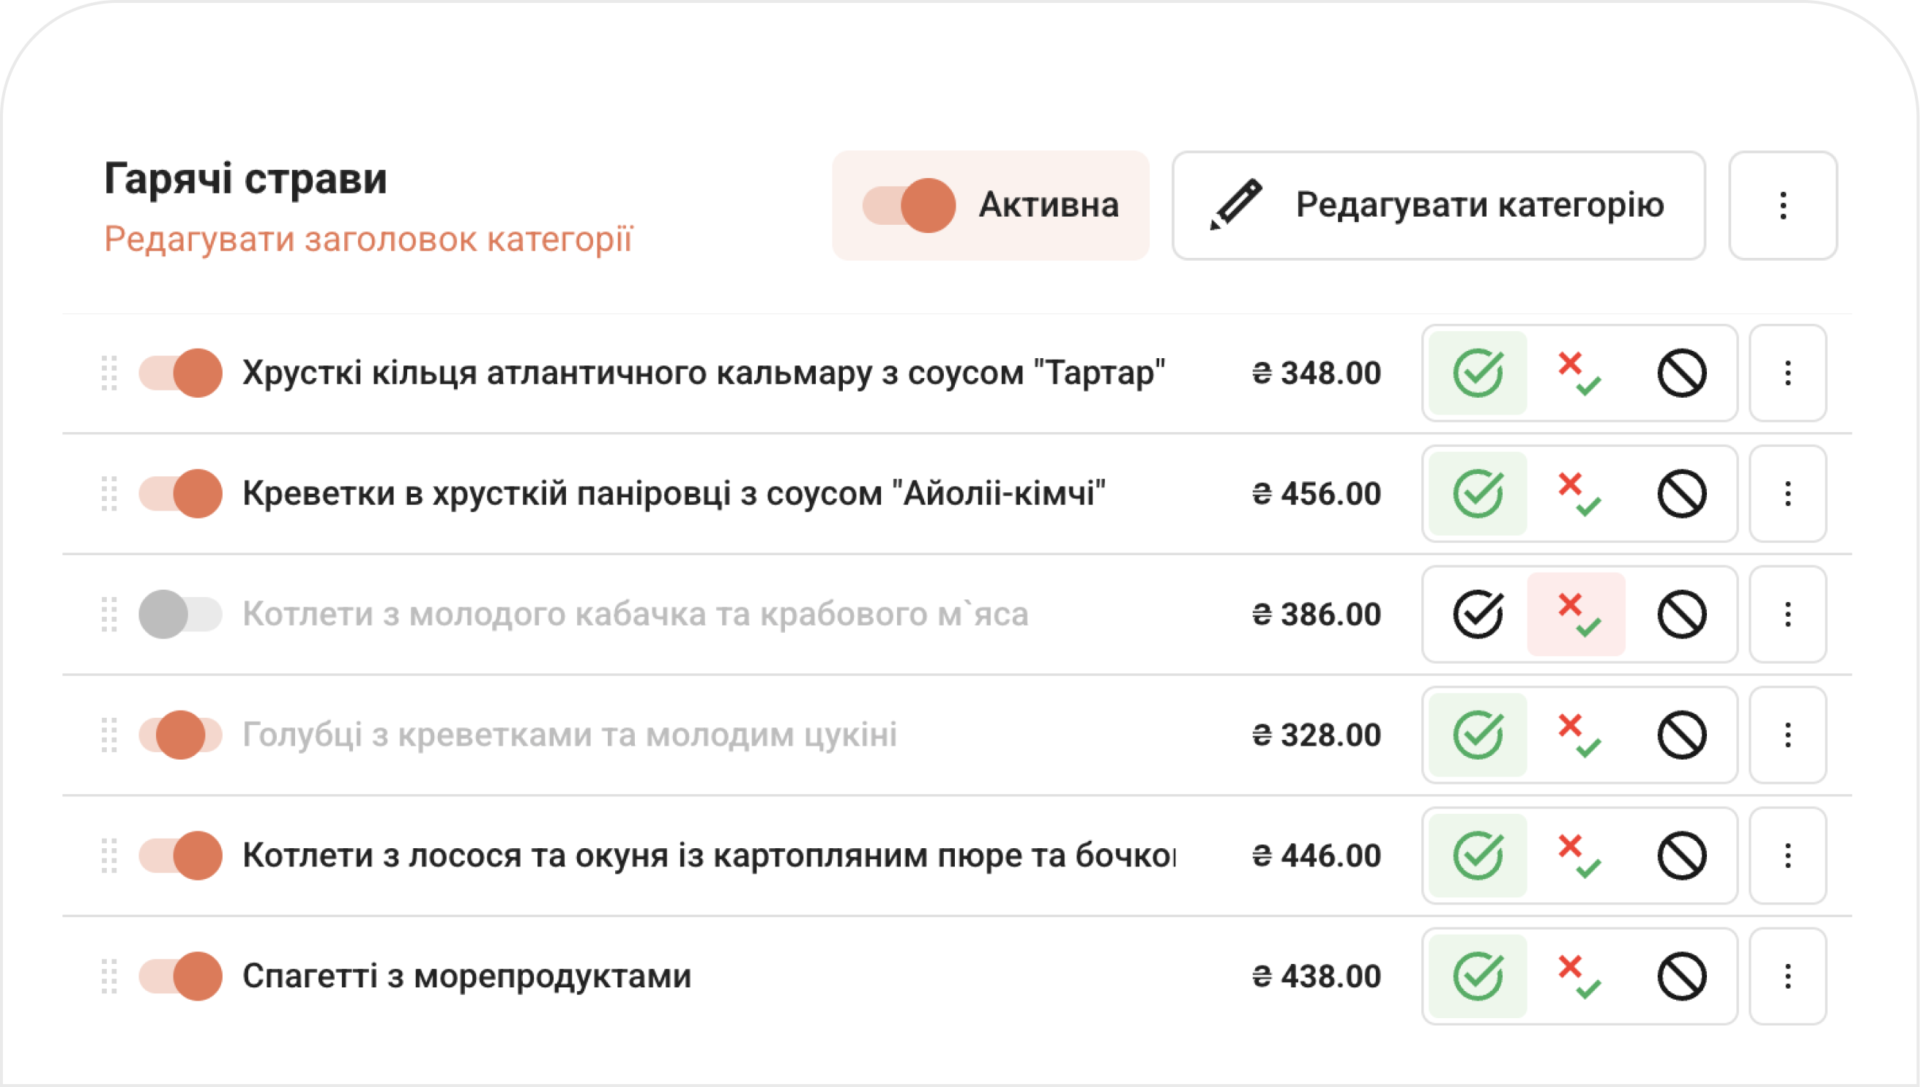This screenshot has width=1920, height=1087.
Task: Click the ₴ 456.00 price of Креветки
Action: pyautogui.click(x=1316, y=494)
